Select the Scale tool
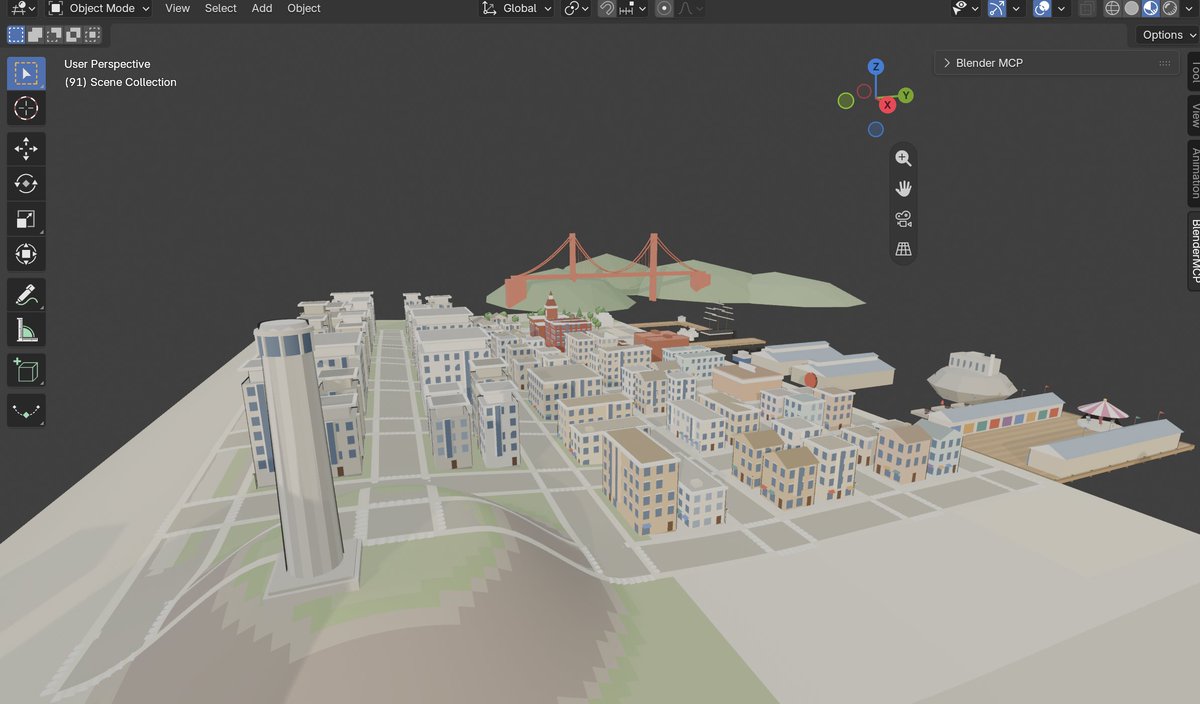This screenshot has height=704, width=1200. click(26, 219)
